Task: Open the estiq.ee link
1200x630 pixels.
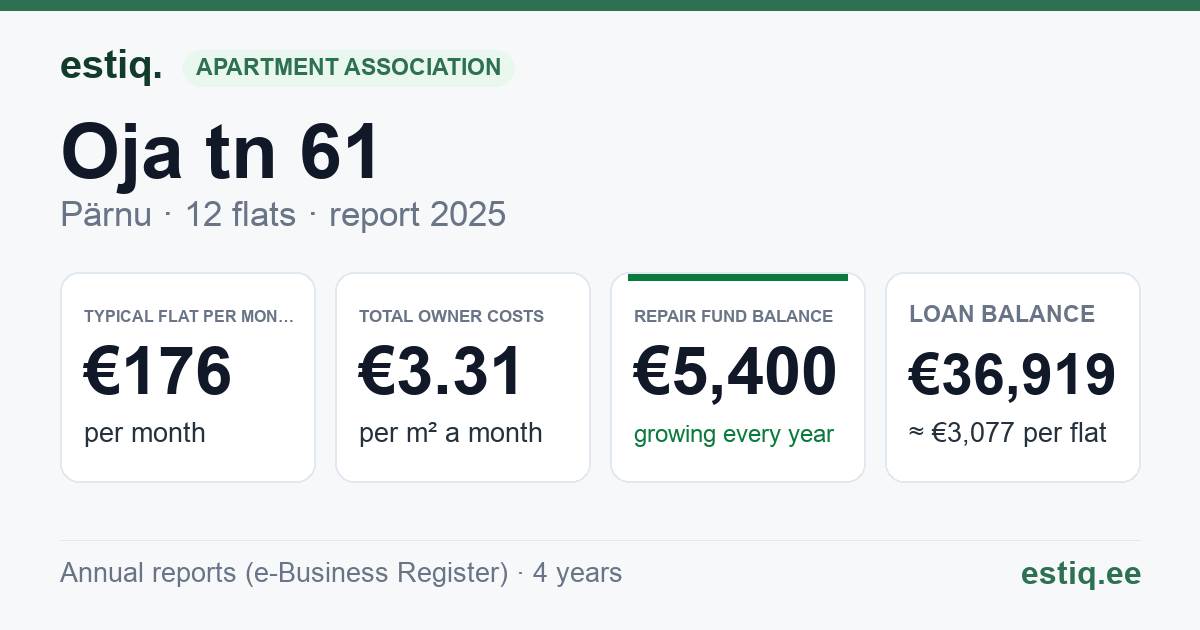Action: 1081,573
